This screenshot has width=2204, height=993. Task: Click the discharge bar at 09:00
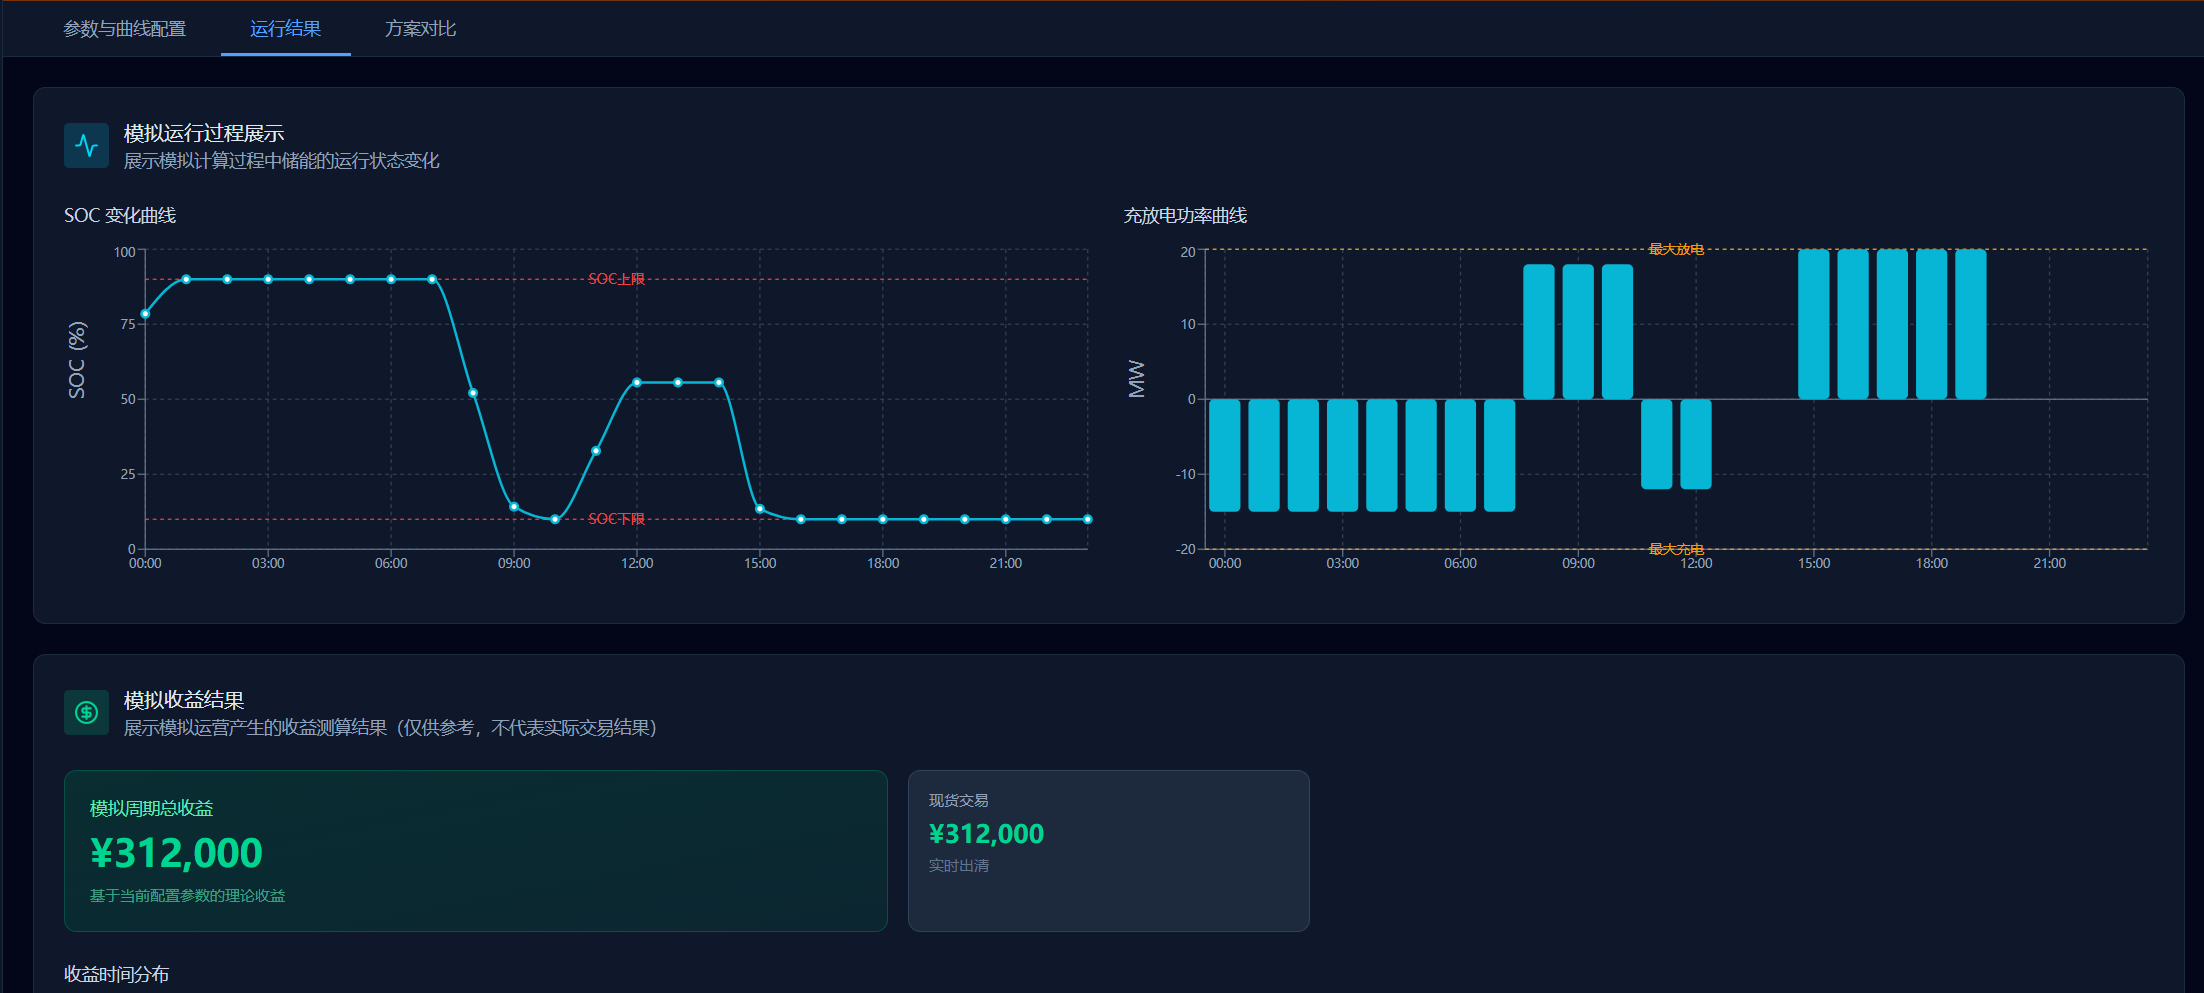coord(1578,331)
